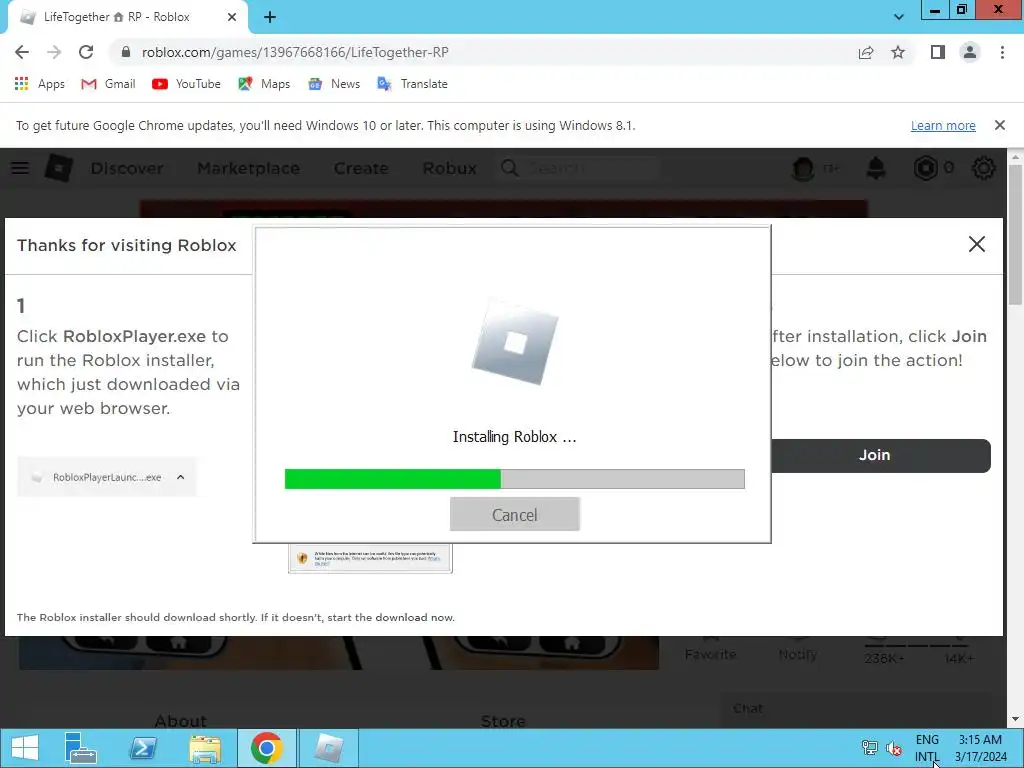Open the Translate bookmark
This screenshot has width=1024, height=768.
pos(412,84)
